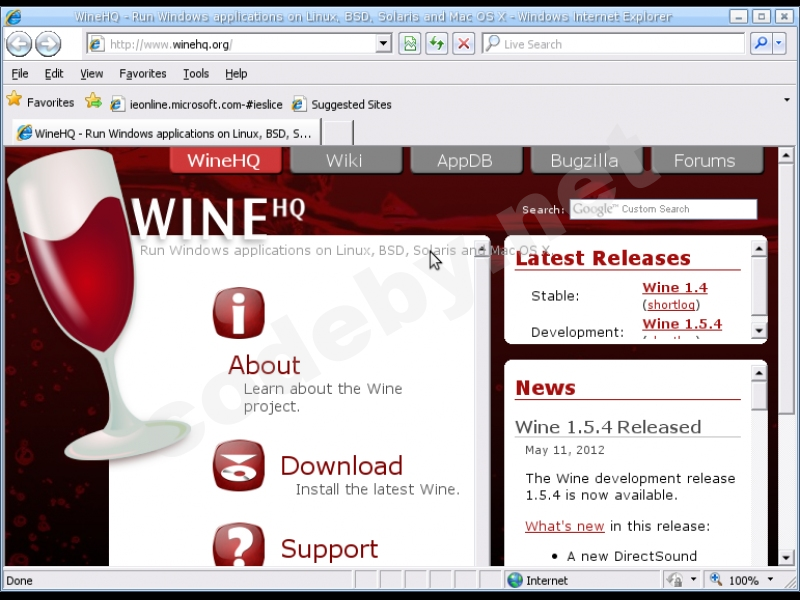Open zoom level 100% dropdown arrow

click(770, 580)
